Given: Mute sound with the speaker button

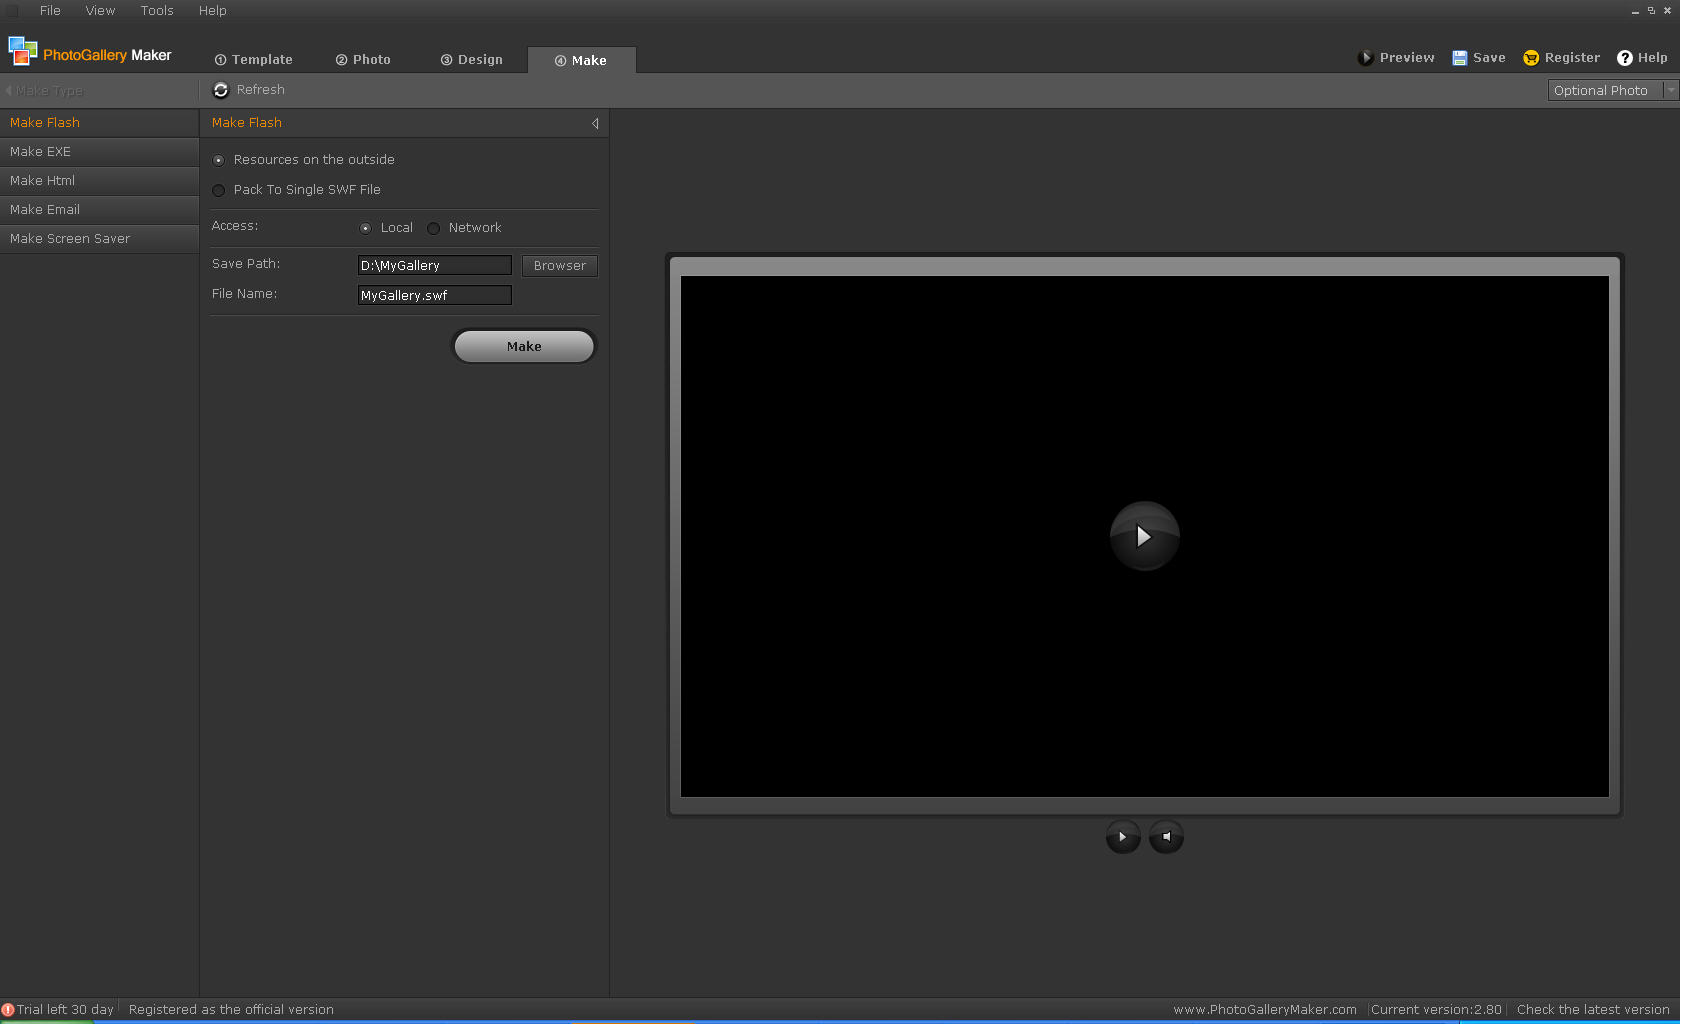Looking at the screenshot, I should point(1167,837).
